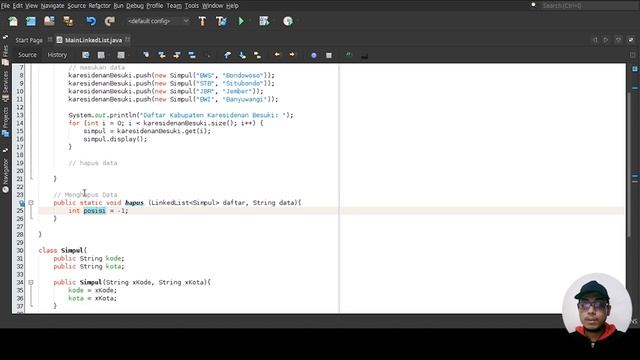This screenshot has height=360, width=640.
Task: Open the Services side panel
Action: tap(5, 87)
